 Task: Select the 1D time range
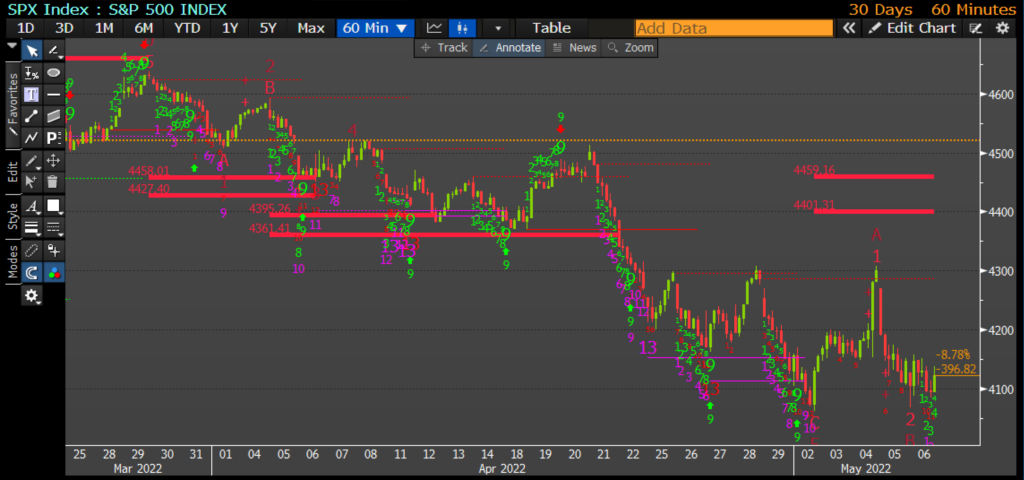tap(26, 28)
